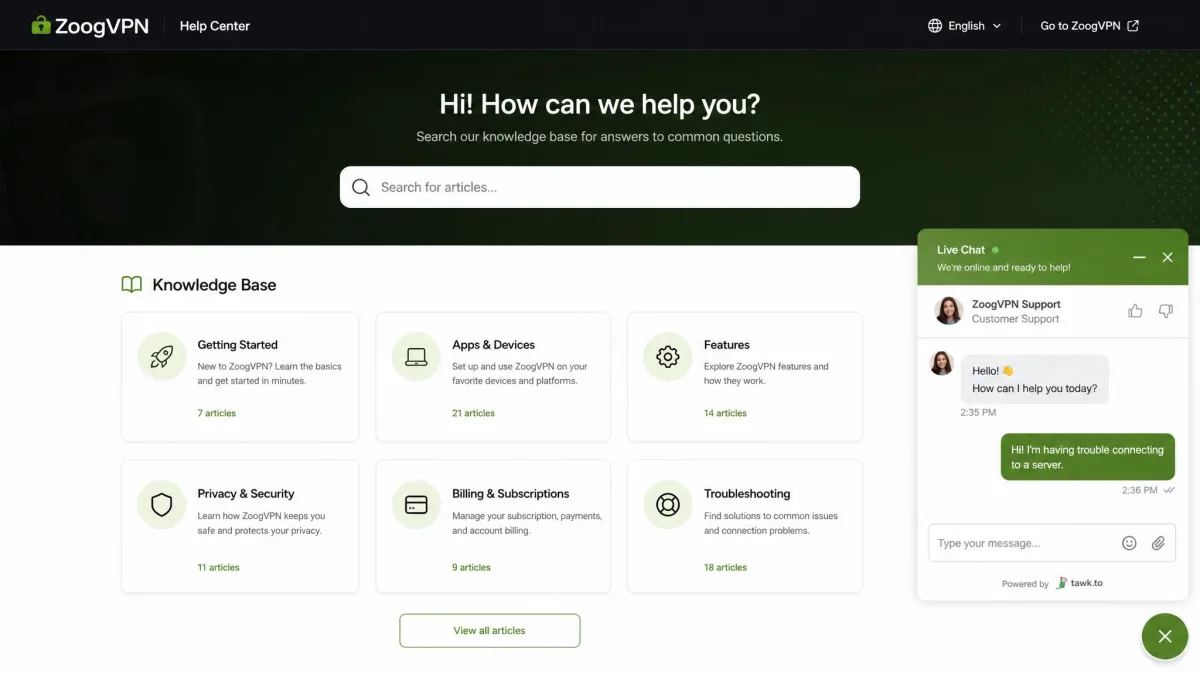Image resolution: width=1200 pixels, height=675 pixels.
Task: Open the 11 articles link
Action: tap(218, 567)
